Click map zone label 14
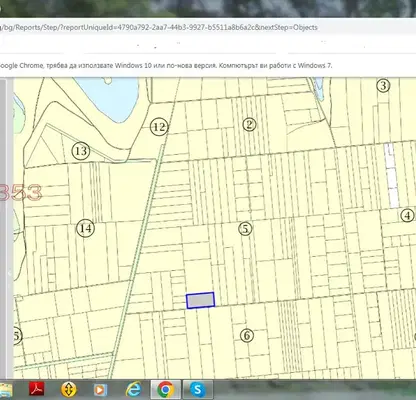The image size is (416, 400). [86, 228]
